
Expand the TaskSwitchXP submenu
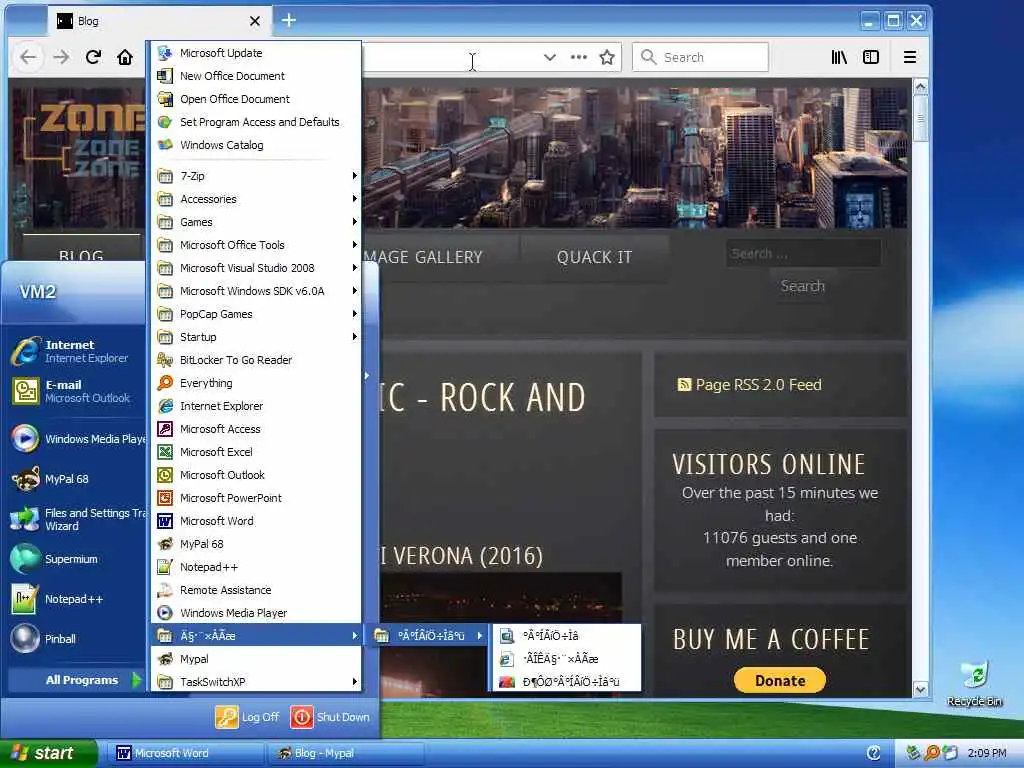point(257,682)
